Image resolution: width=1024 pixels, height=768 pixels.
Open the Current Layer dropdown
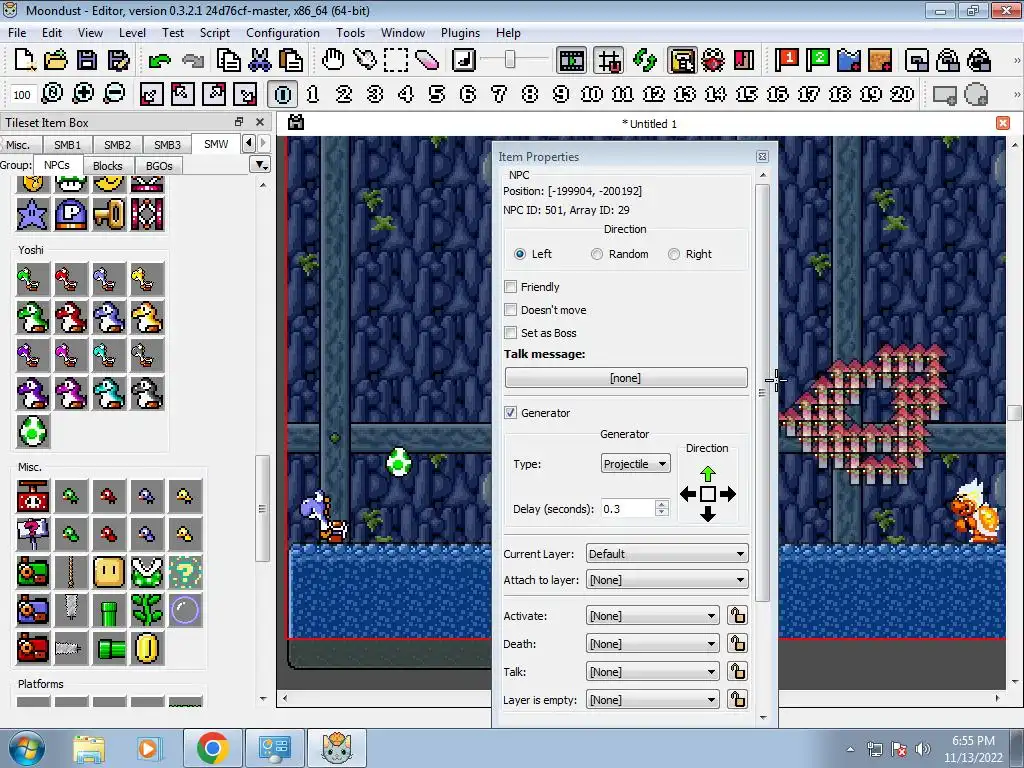667,554
